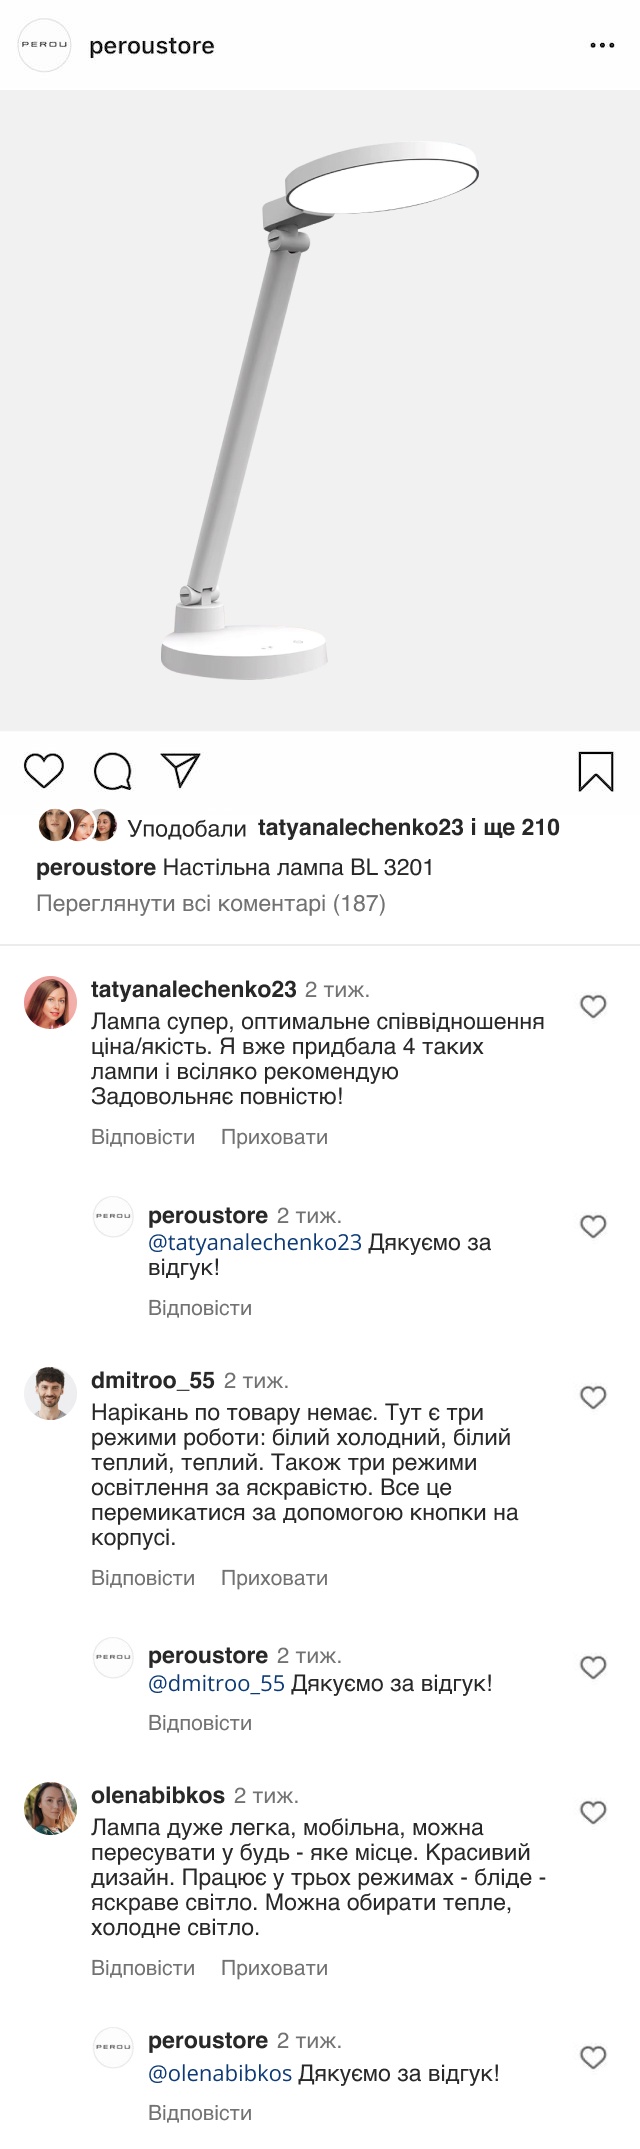The width and height of the screenshot is (640, 2149).
Task: Save post with bookmark icon
Action: click(596, 772)
